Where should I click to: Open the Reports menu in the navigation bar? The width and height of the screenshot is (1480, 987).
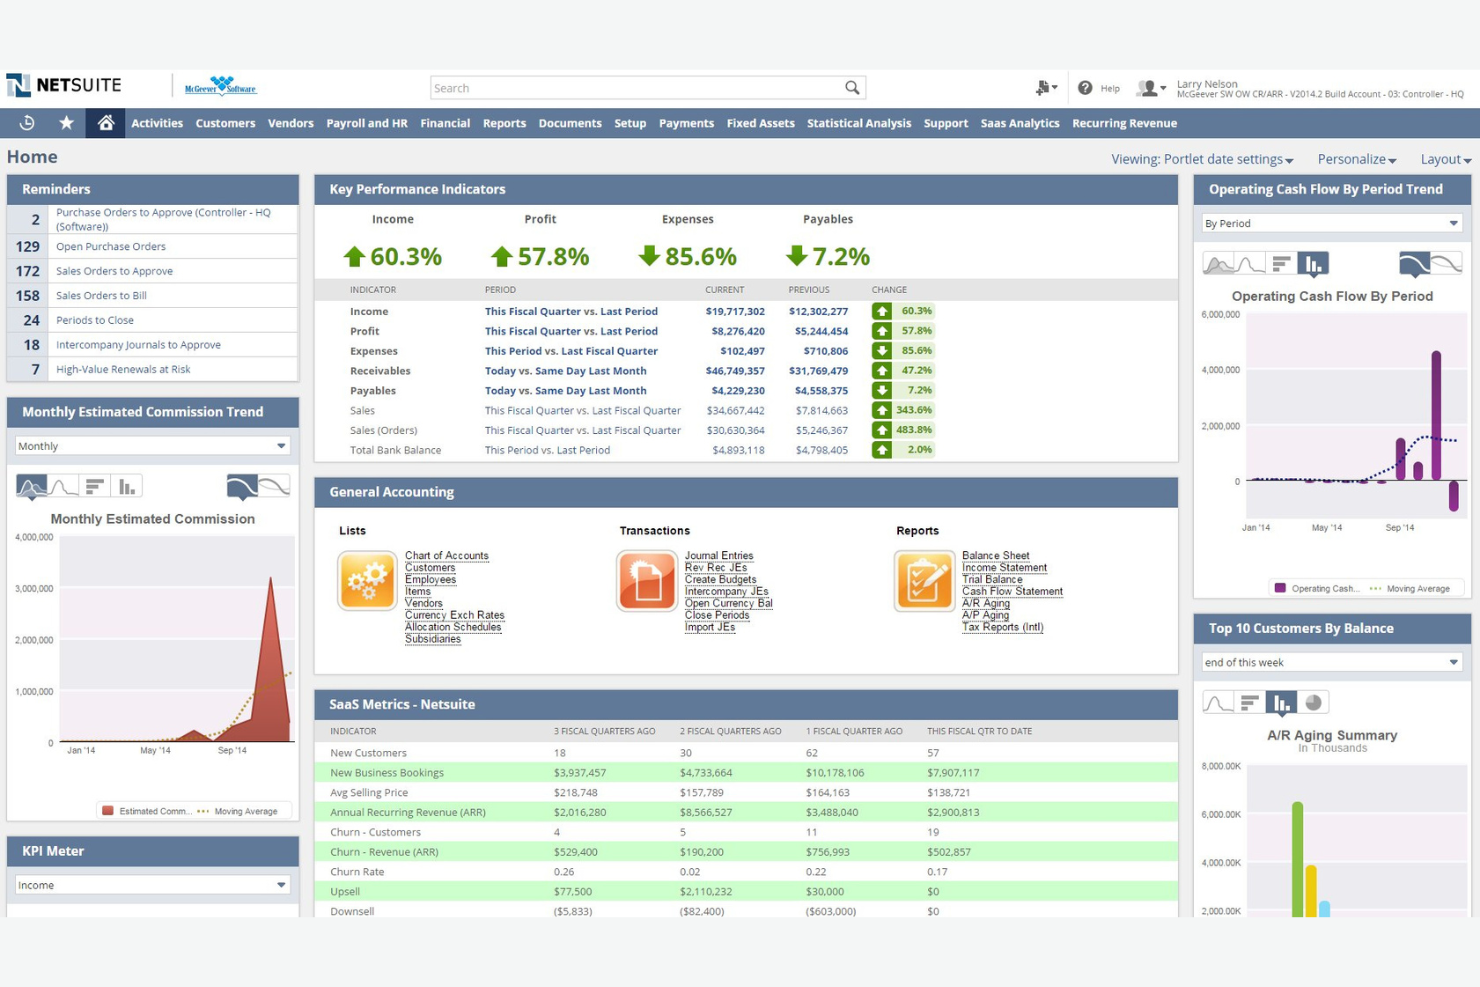tap(504, 123)
